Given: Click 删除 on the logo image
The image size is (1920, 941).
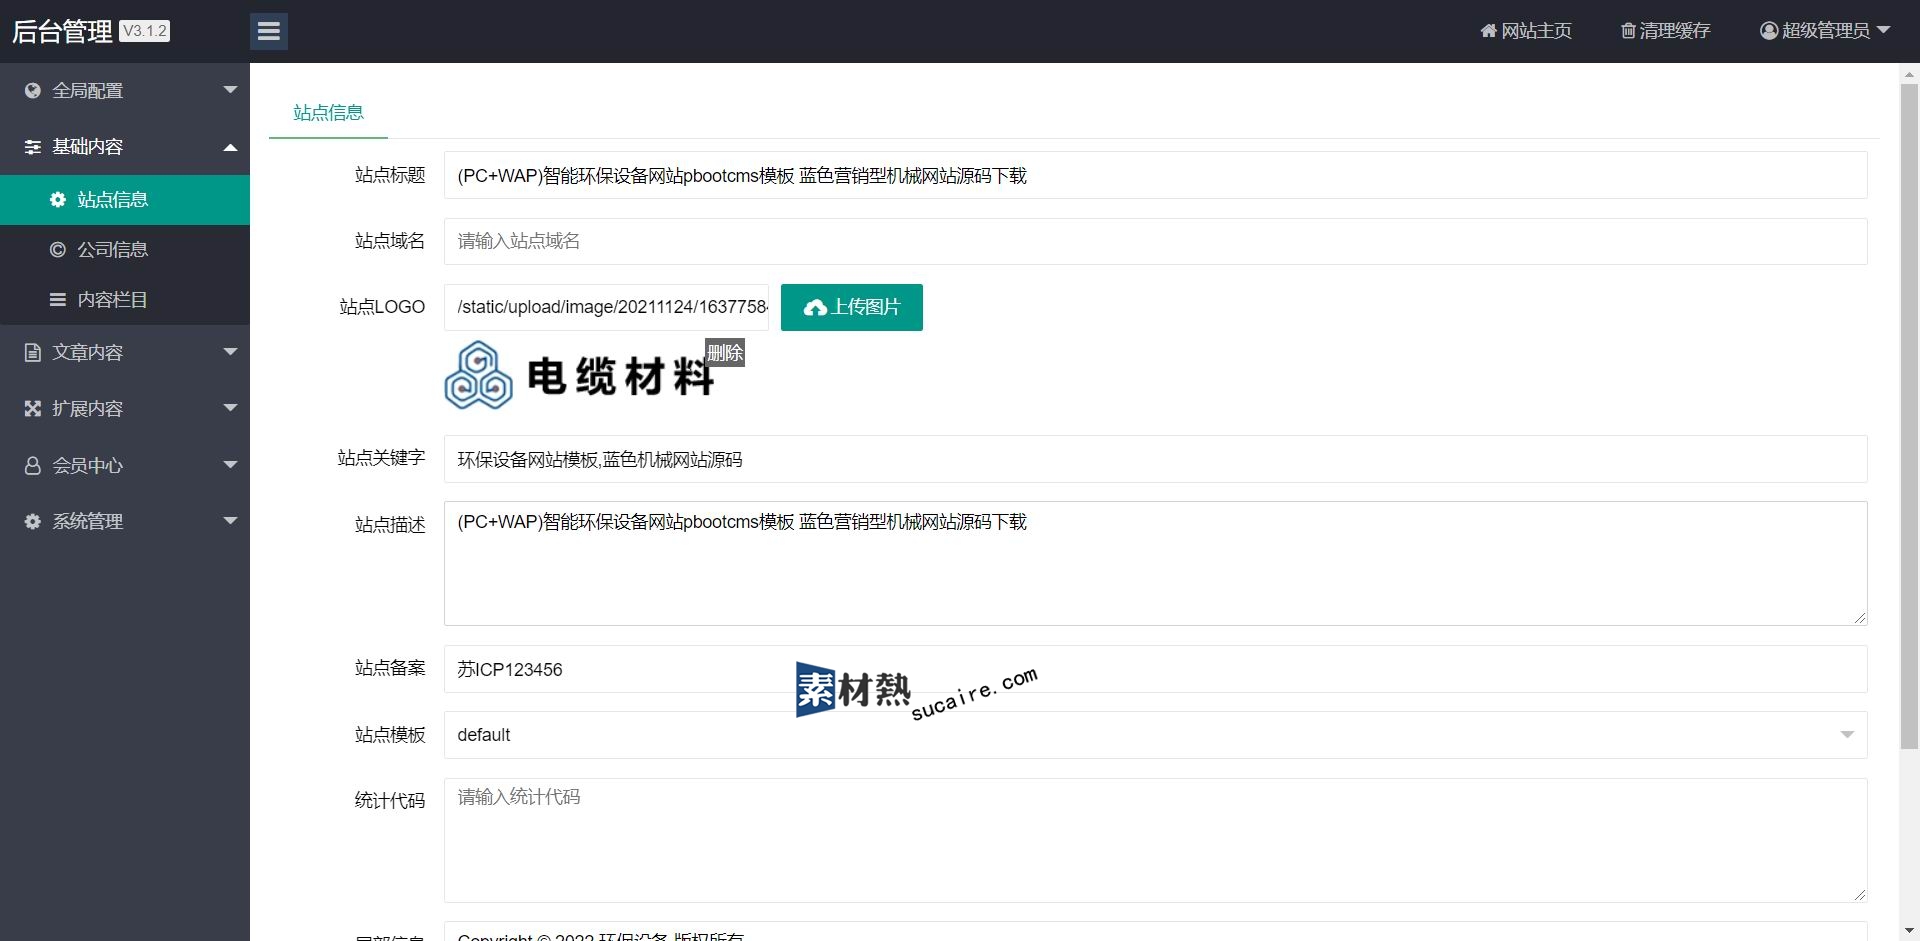Looking at the screenshot, I should [x=725, y=353].
